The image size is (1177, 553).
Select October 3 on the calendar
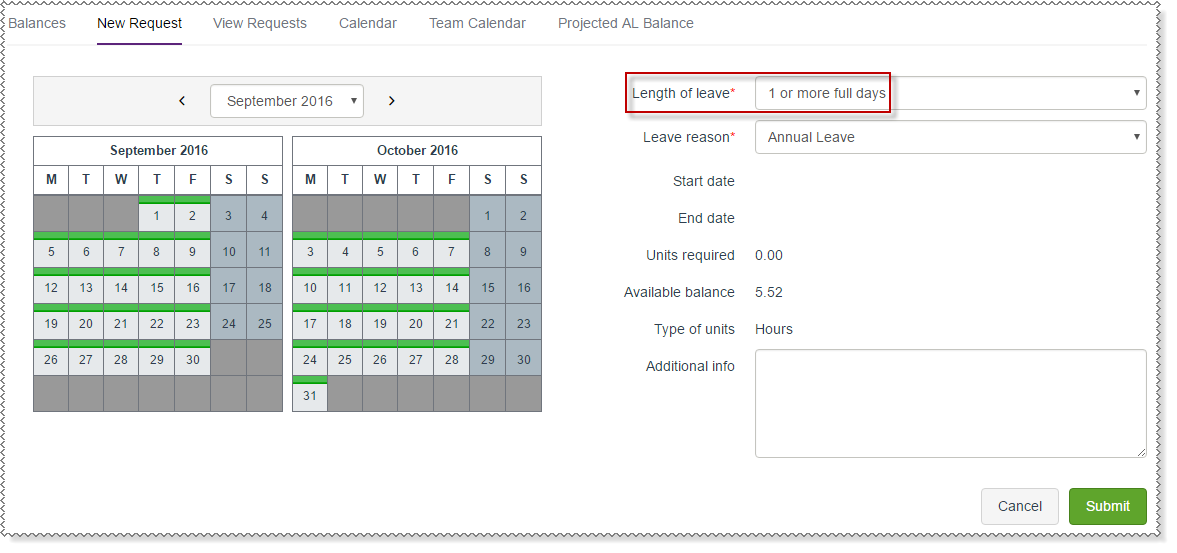(x=310, y=252)
